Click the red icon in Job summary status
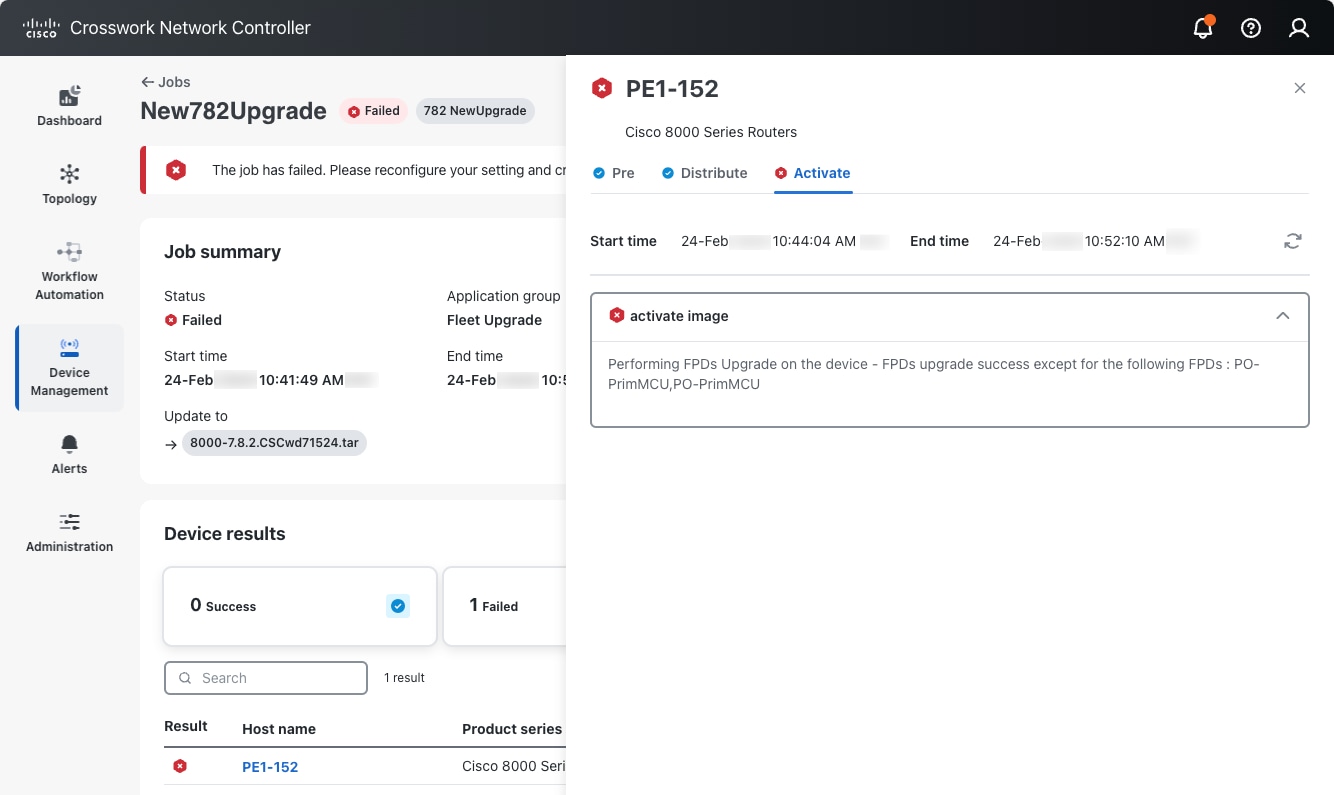This screenshot has height=795, width=1334. [x=171, y=320]
